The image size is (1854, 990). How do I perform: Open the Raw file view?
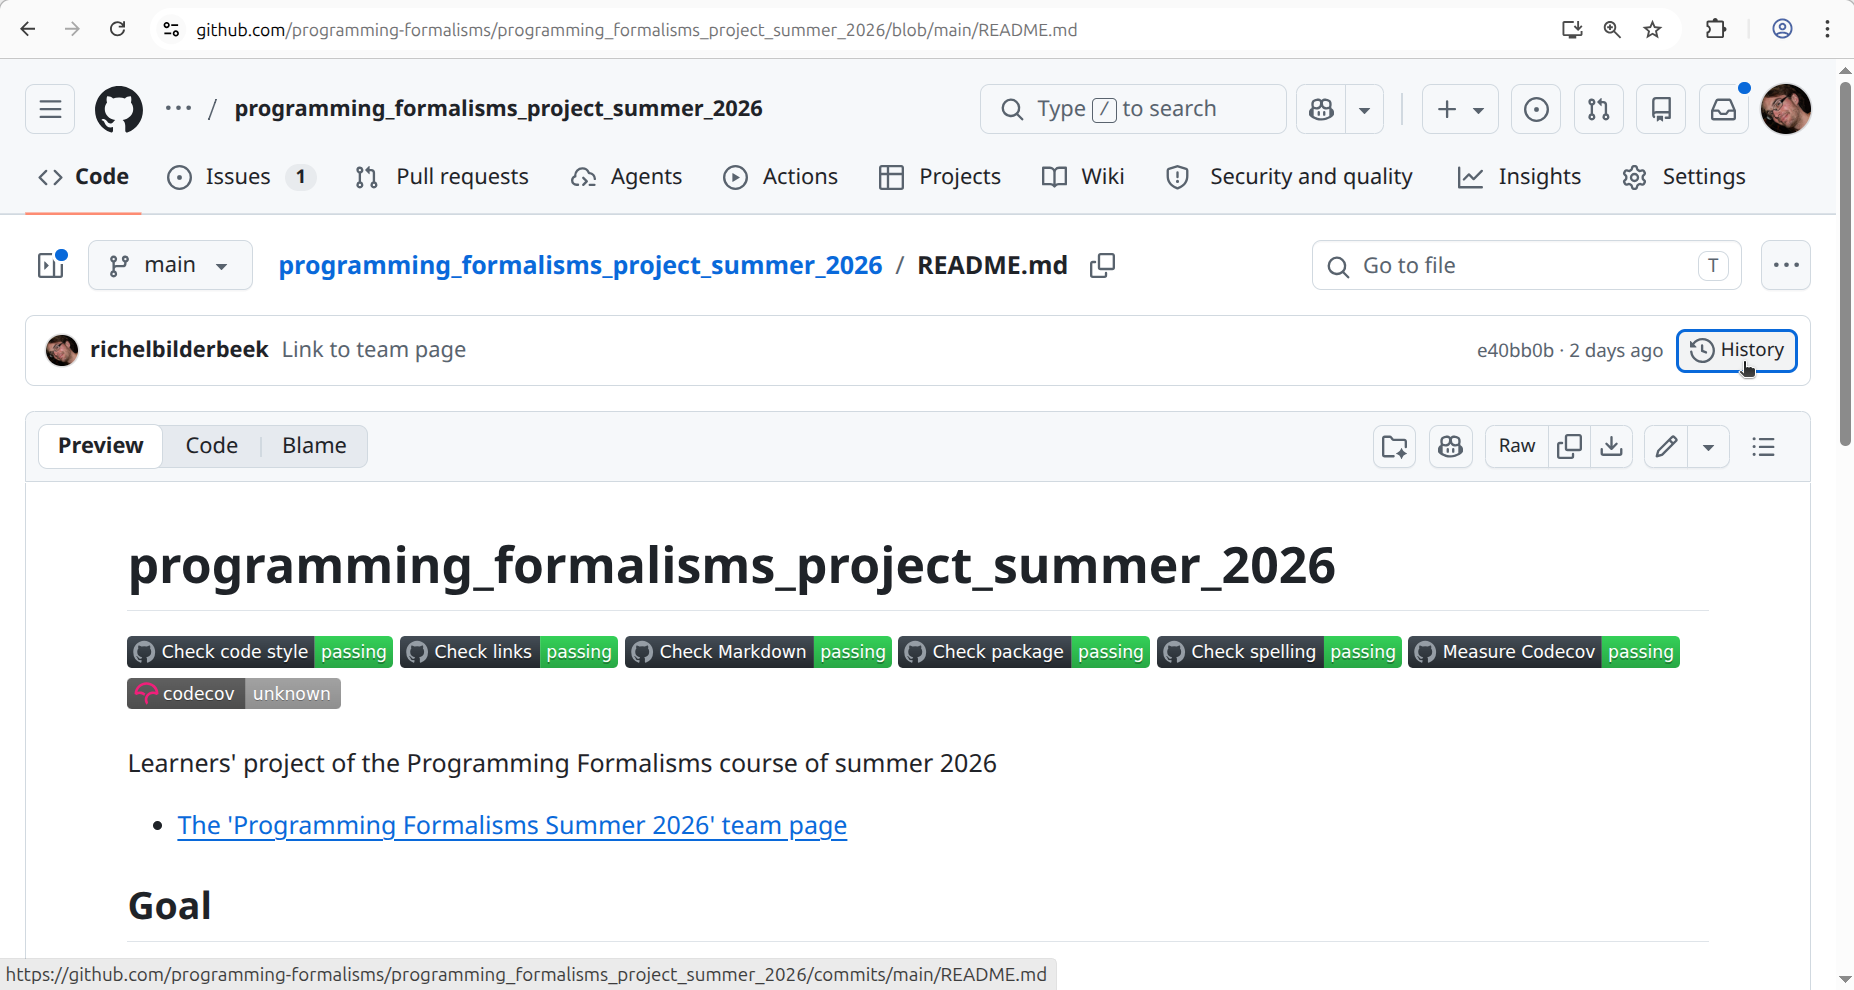[1517, 446]
